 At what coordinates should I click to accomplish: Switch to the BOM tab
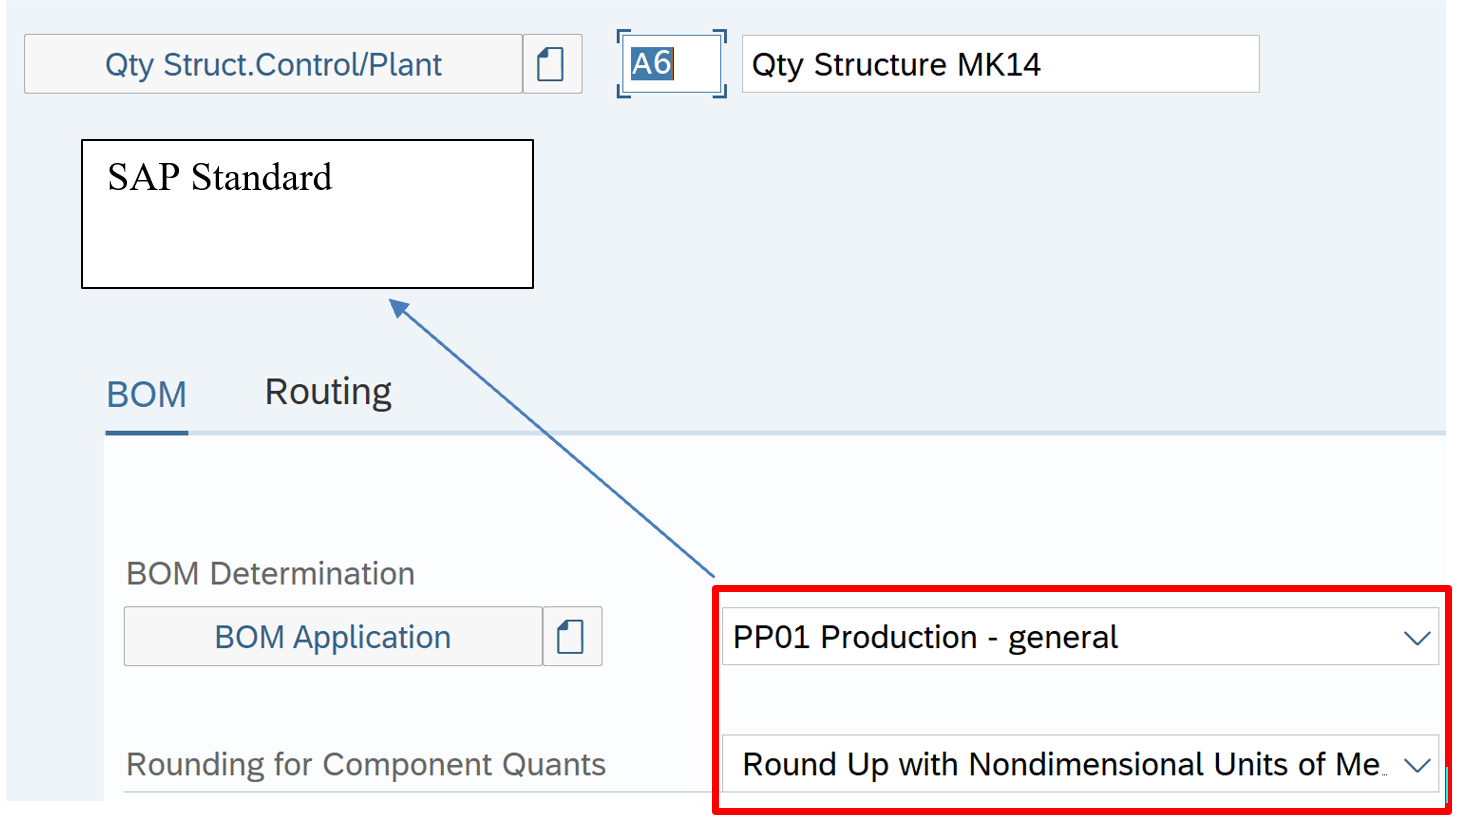pos(146,395)
